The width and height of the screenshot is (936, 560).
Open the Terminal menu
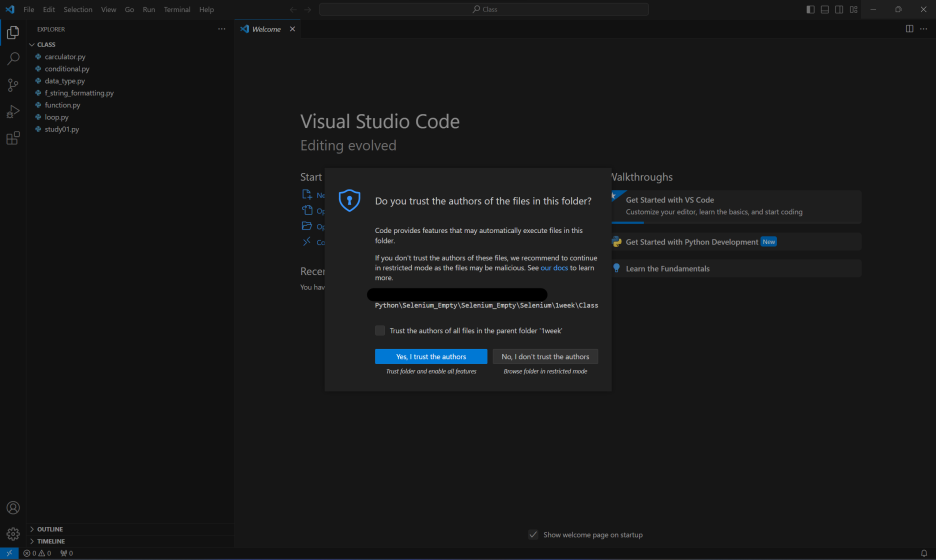[x=177, y=10]
